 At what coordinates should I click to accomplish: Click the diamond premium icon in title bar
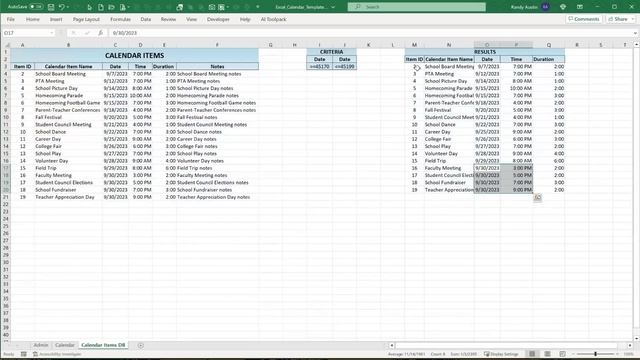tap(563, 7)
